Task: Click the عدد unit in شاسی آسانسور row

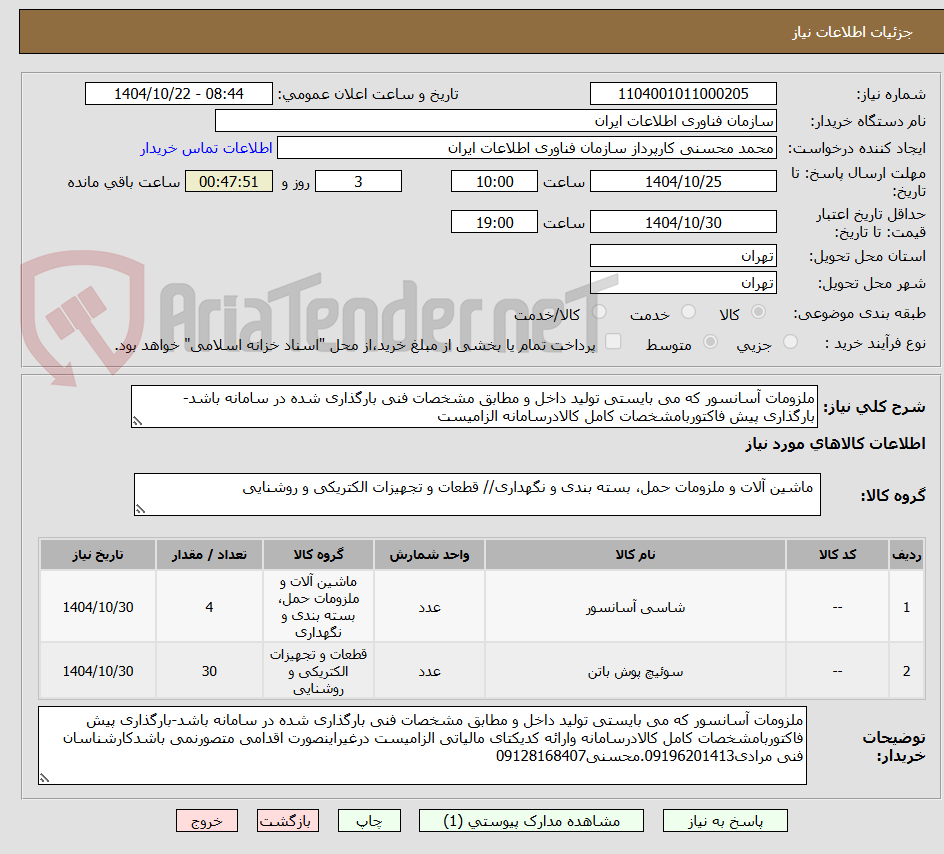Action: [x=429, y=607]
